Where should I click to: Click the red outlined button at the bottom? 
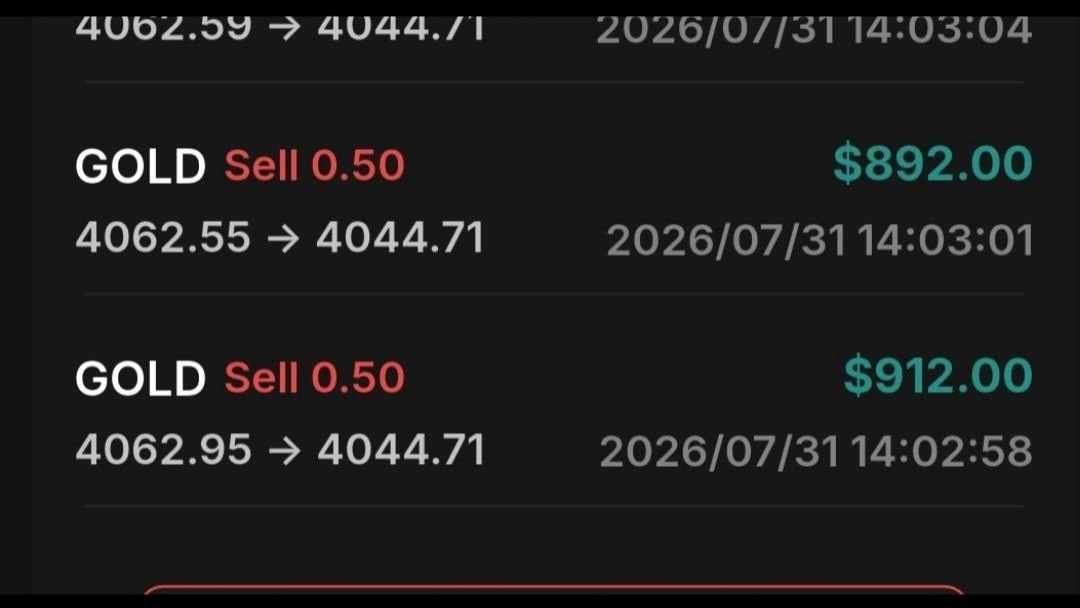point(554,589)
